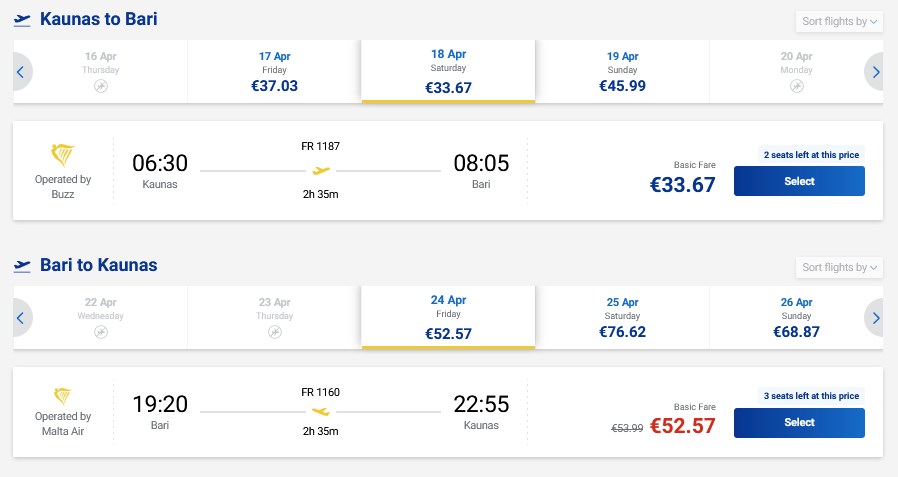Image resolution: width=898 pixels, height=477 pixels.
Task: Click the next dates arrow for Kaunas to Bari
Action: [x=876, y=72]
